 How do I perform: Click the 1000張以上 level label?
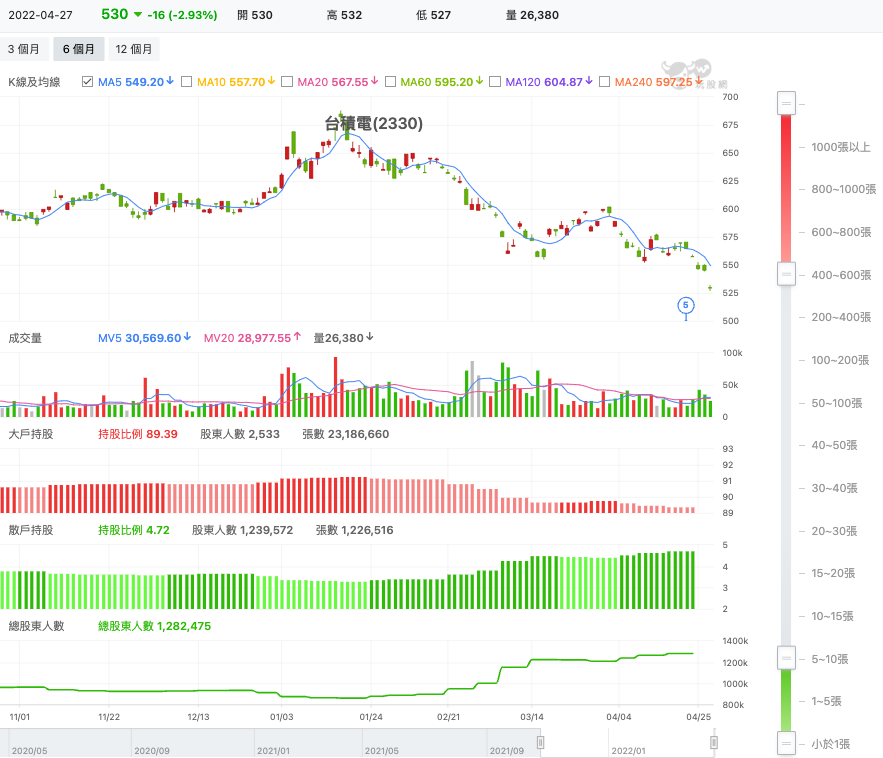point(840,147)
